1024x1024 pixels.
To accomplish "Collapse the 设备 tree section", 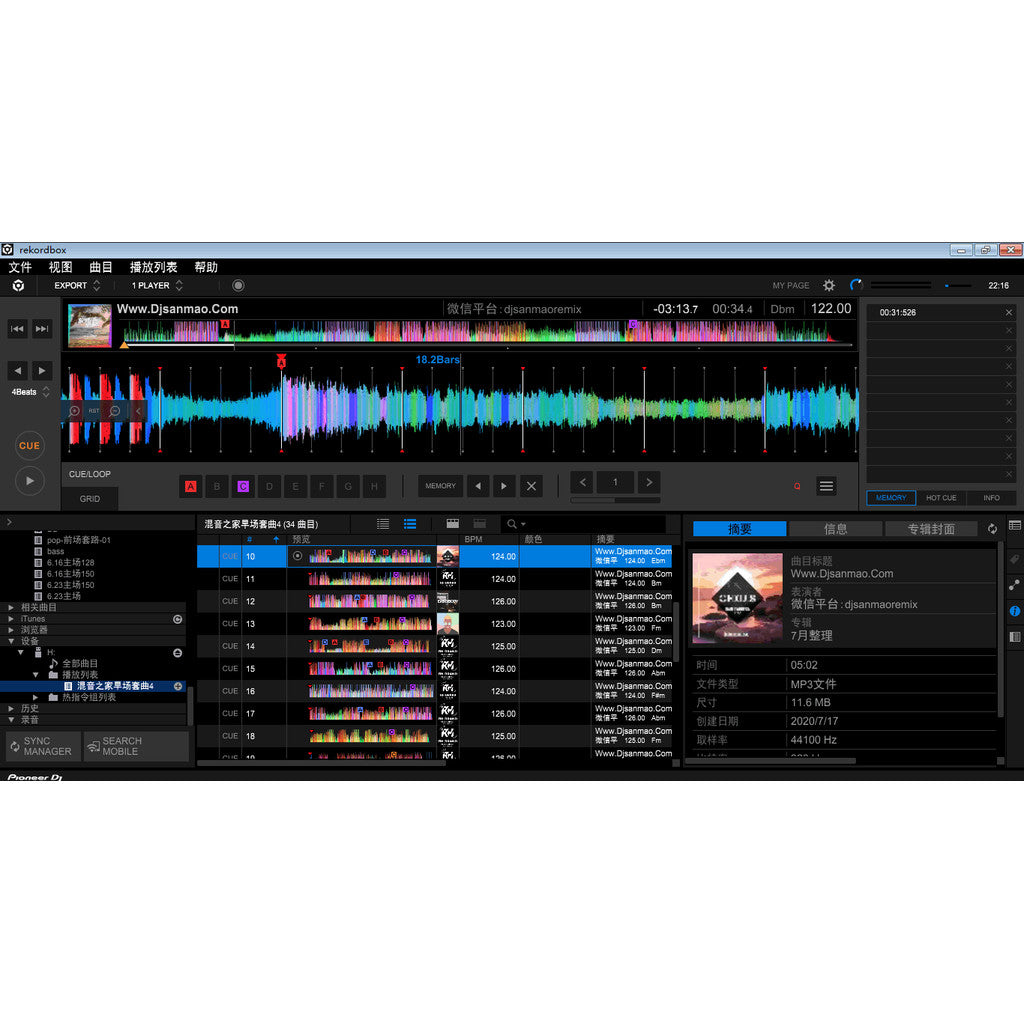I will 11,641.
